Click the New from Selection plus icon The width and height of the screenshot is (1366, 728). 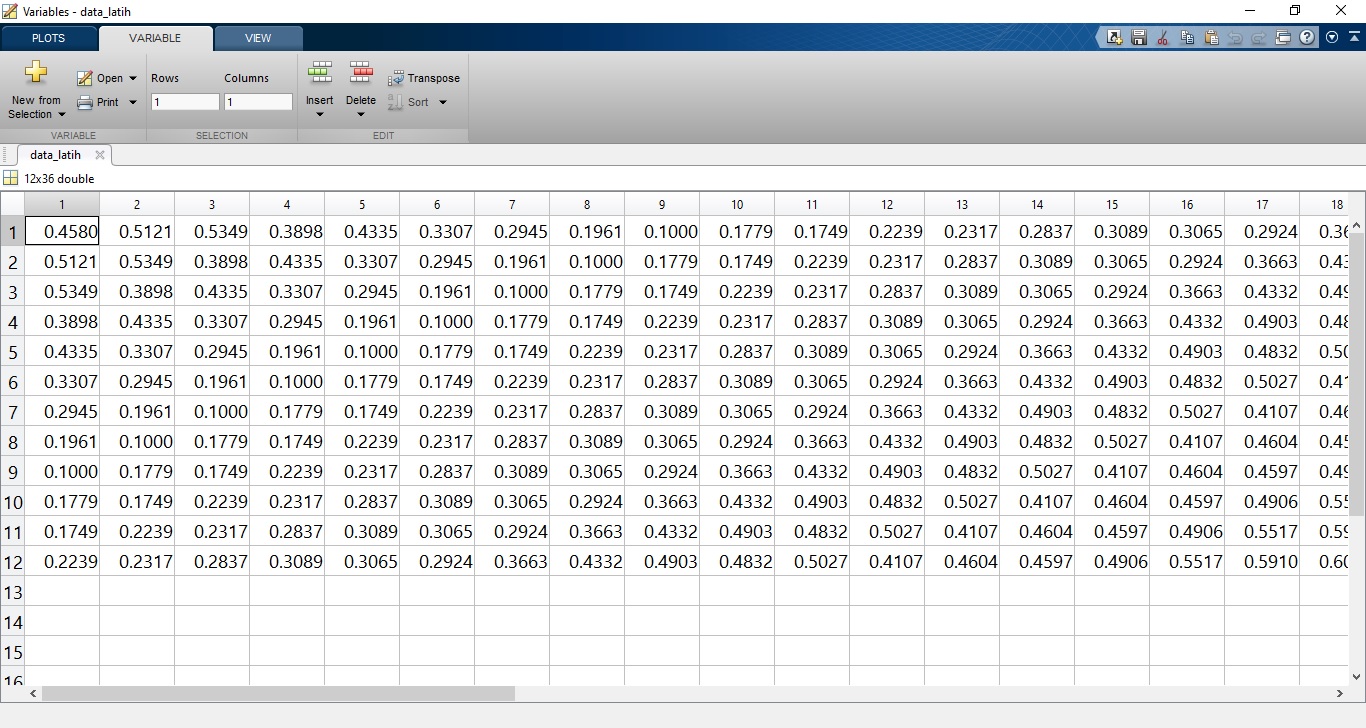coord(36,72)
